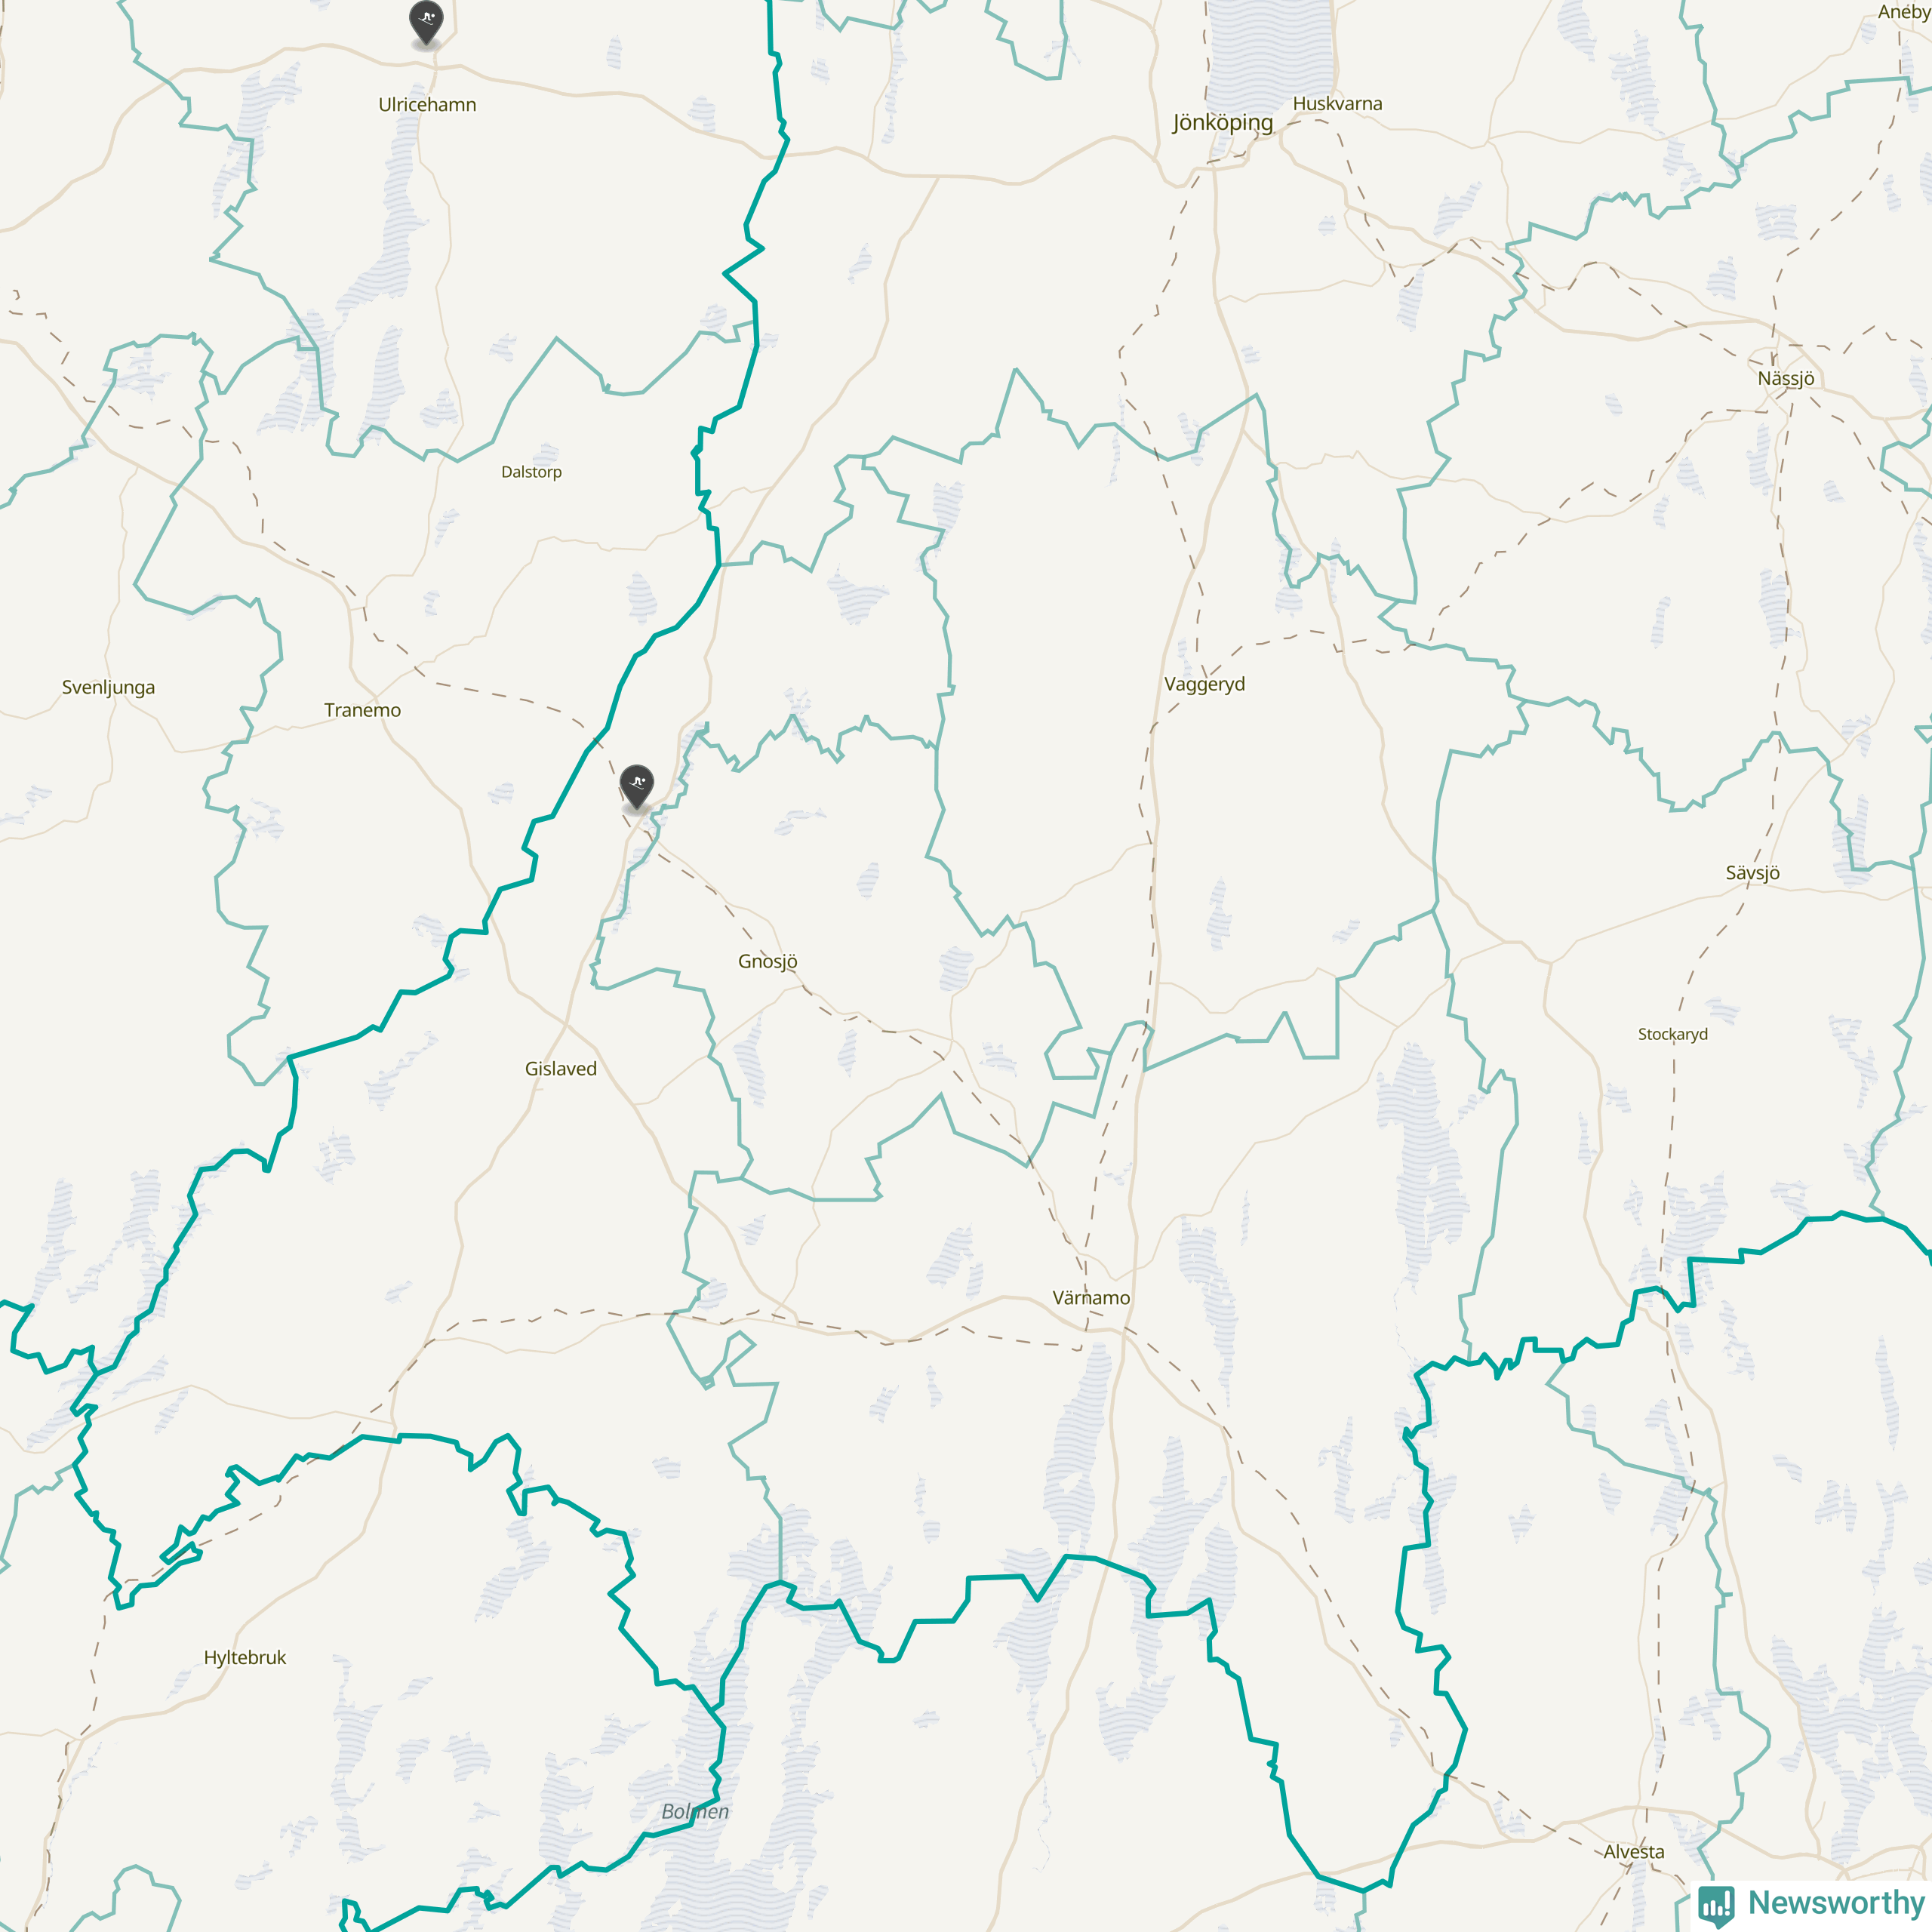Image resolution: width=1932 pixels, height=1932 pixels.
Task: Click the Jönköping city label
Action: click(x=1223, y=123)
